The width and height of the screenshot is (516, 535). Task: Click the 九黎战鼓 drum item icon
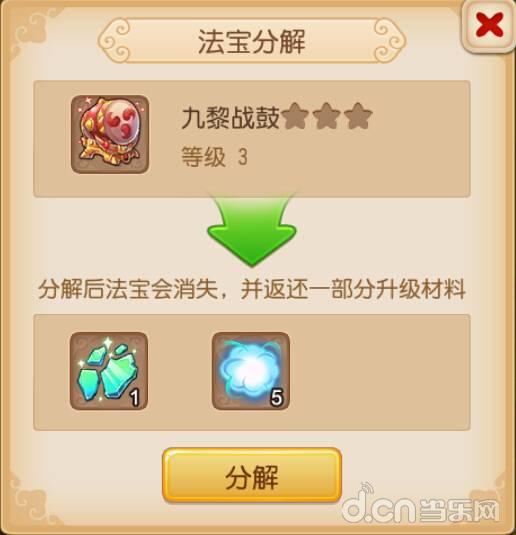point(110,134)
